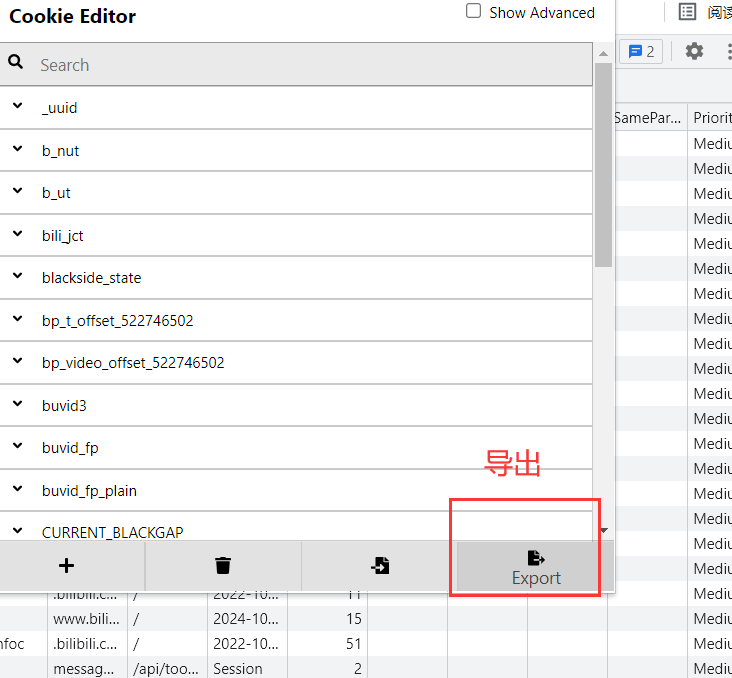Expand the CURRENT_BLACKGAP cookie chevron

tap(18, 530)
